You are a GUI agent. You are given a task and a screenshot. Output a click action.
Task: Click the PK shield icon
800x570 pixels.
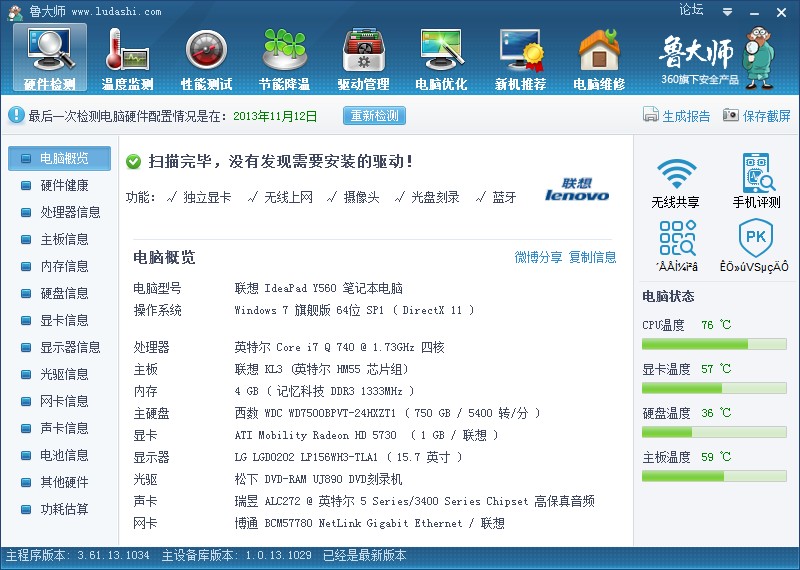click(x=756, y=245)
